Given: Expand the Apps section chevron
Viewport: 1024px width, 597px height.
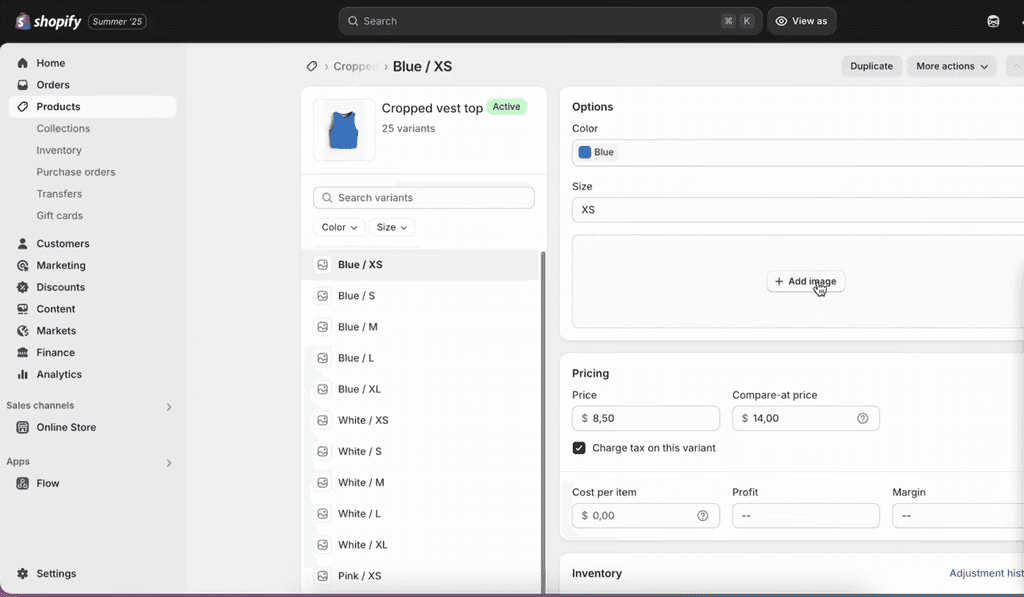Looking at the screenshot, I should (169, 463).
